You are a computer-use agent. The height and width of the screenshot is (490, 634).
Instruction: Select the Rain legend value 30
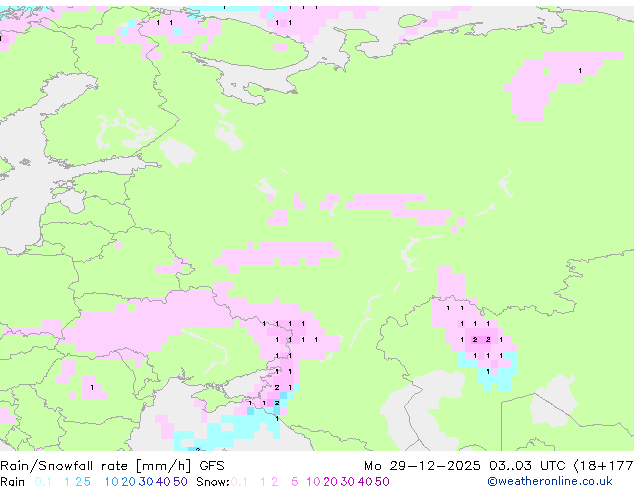(146, 482)
